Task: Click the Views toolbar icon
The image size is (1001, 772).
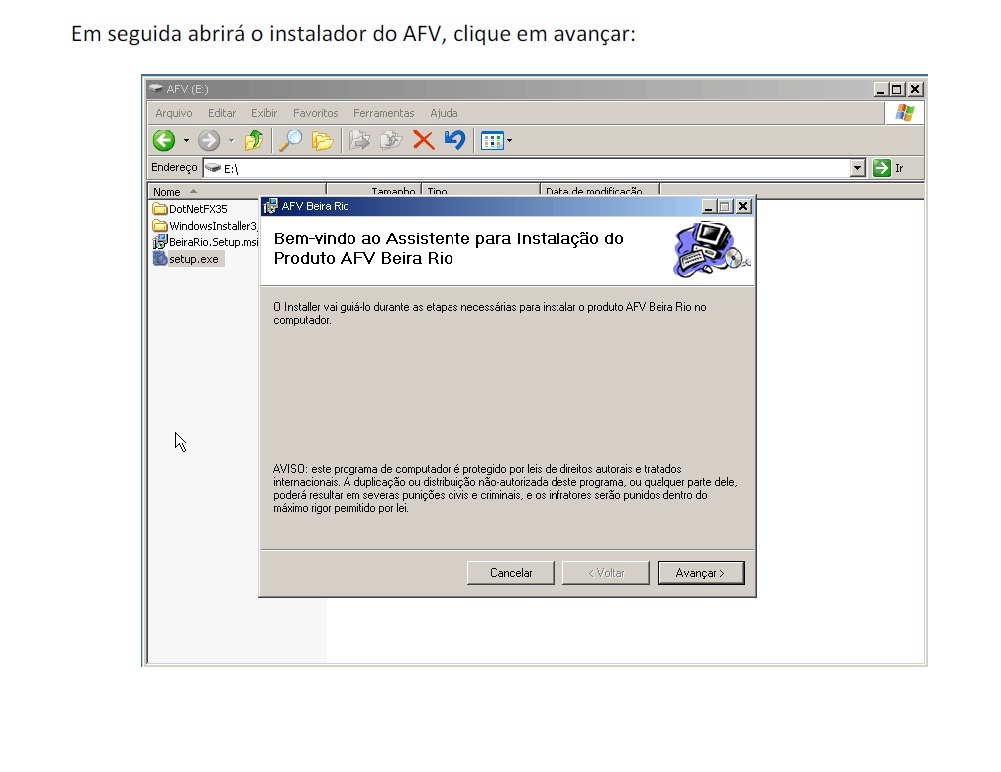Action: tap(492, 140)
